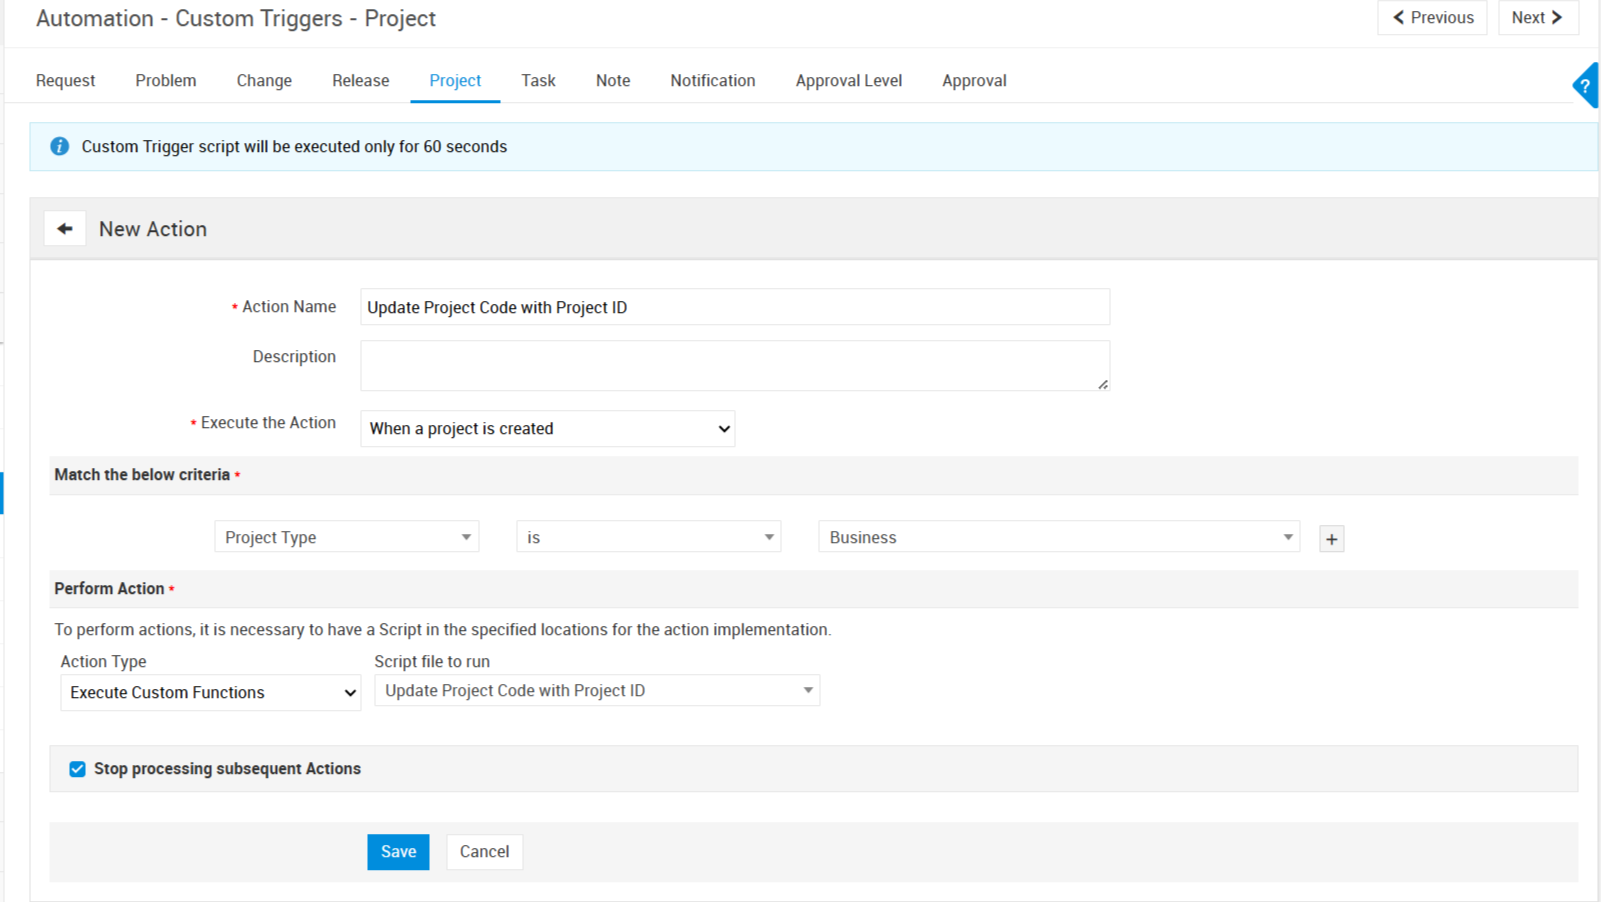Select the Notification tab
The height and width of the screenshot is (902, 1601).
(712, 81)
